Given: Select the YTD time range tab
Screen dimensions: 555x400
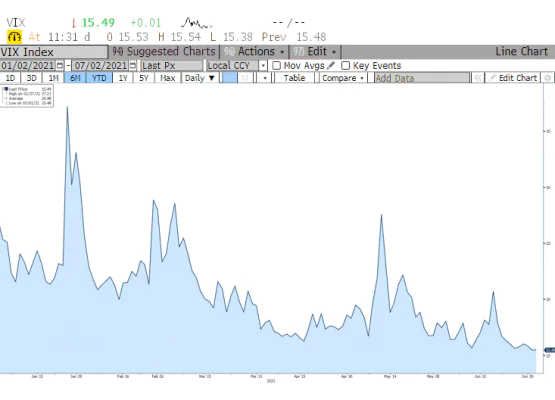Looking at the screenshot, I should (99, 78).
